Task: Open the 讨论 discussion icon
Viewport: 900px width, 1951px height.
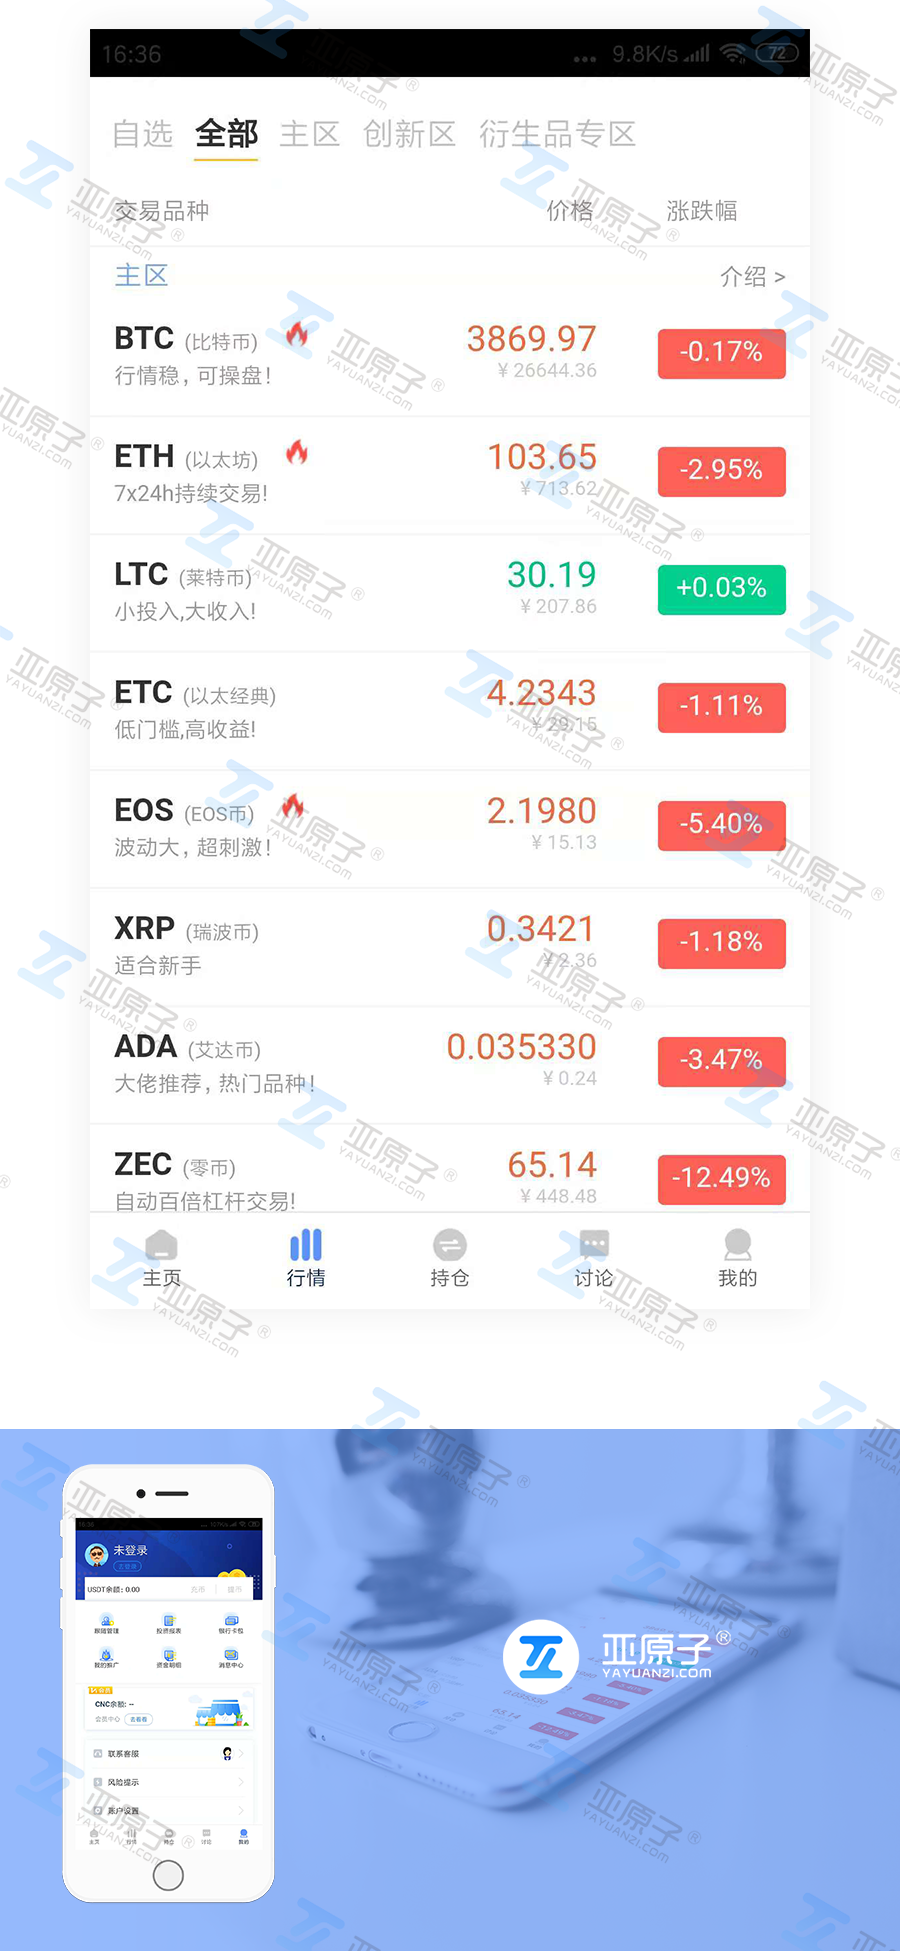Action: tap(594, 1246)
